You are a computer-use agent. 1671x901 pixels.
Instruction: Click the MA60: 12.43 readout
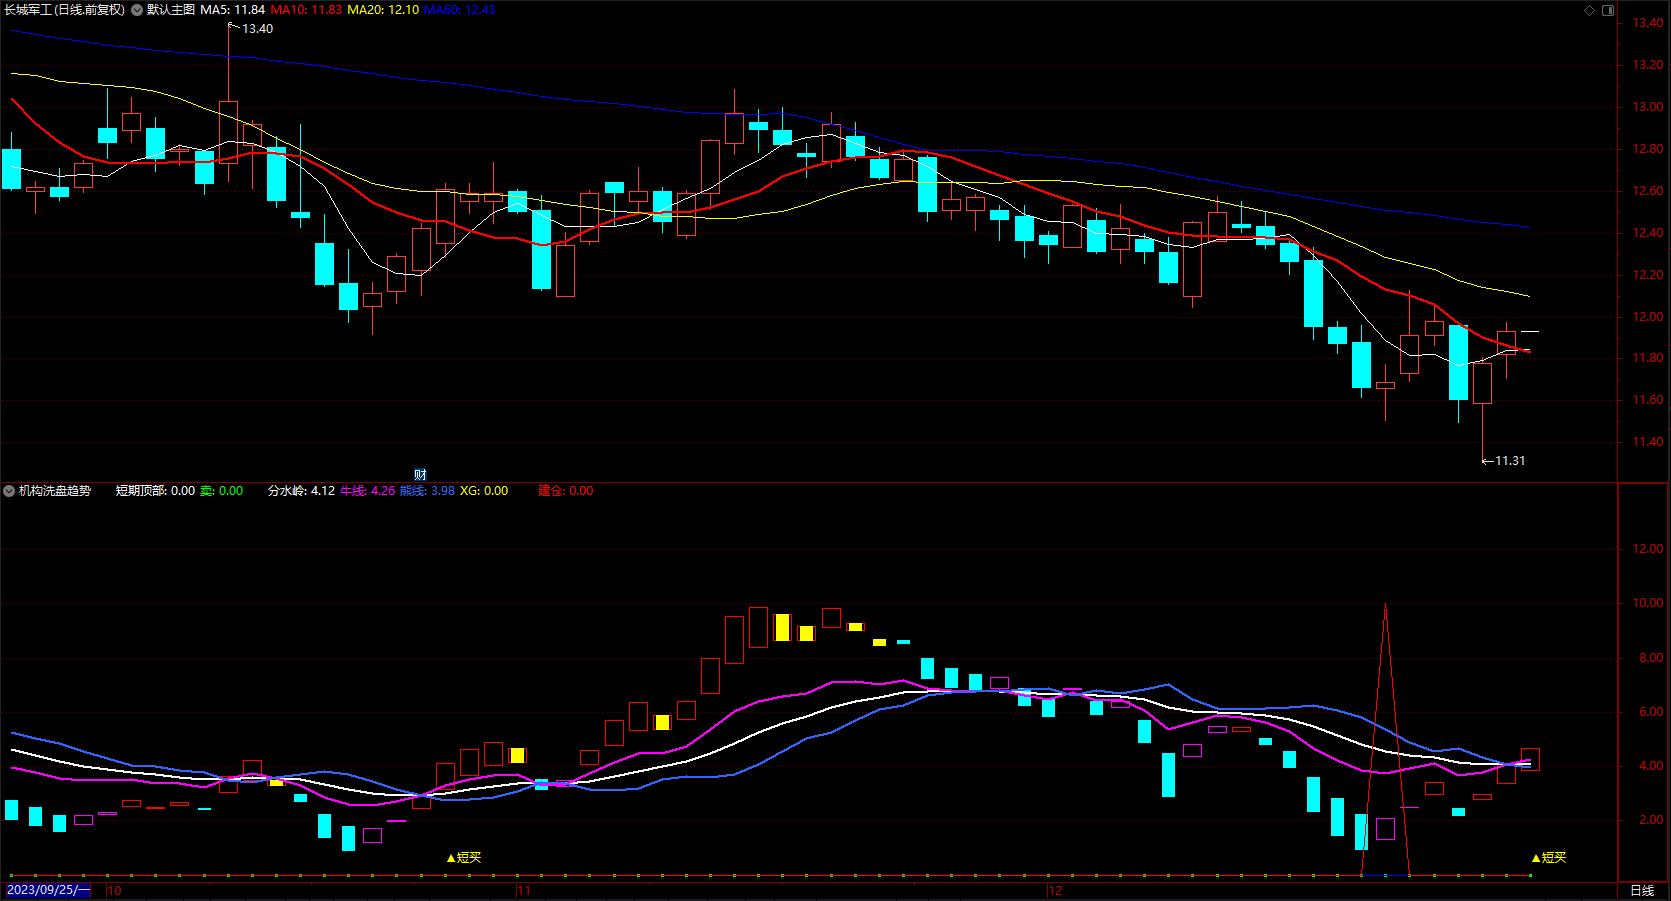[x=460, y=10]
